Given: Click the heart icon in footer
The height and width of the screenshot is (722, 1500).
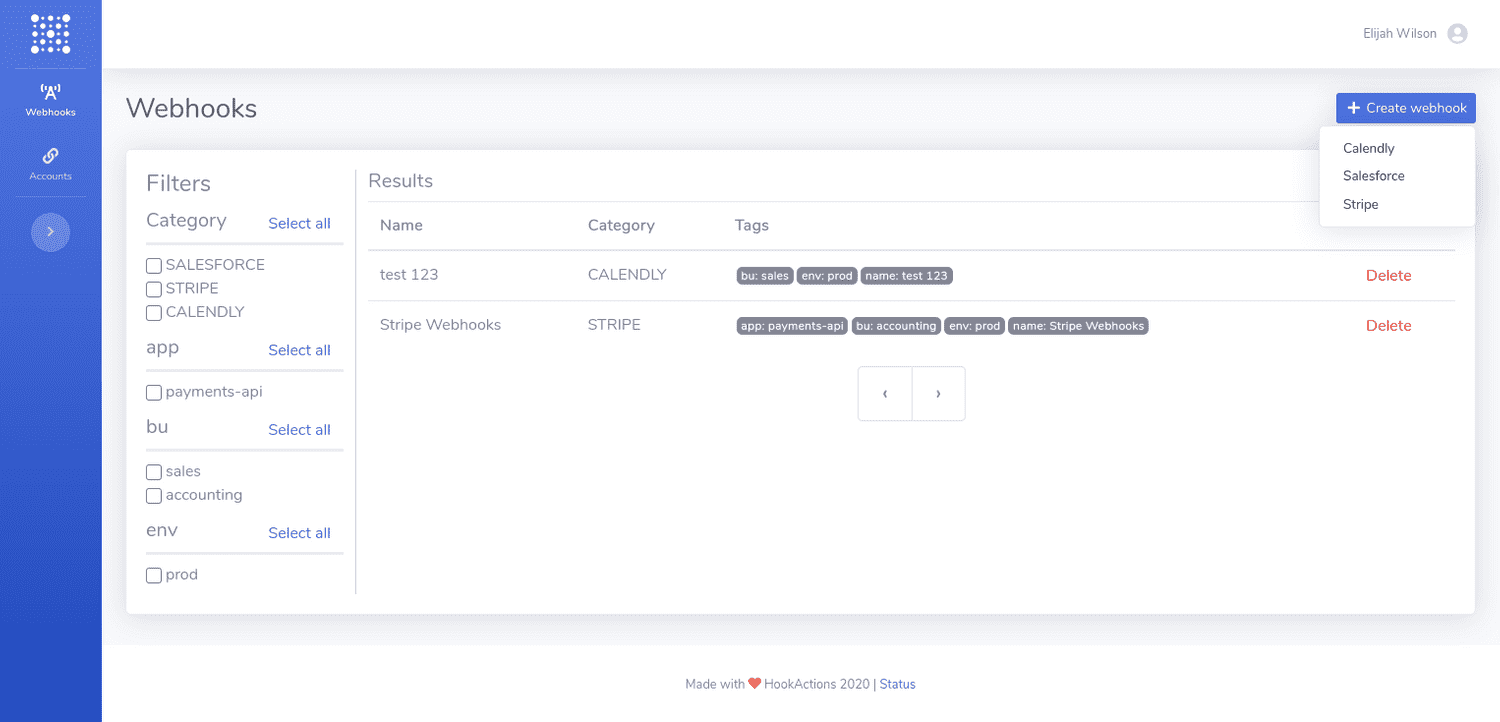Looking at the screenshot, I should (755, 684).
